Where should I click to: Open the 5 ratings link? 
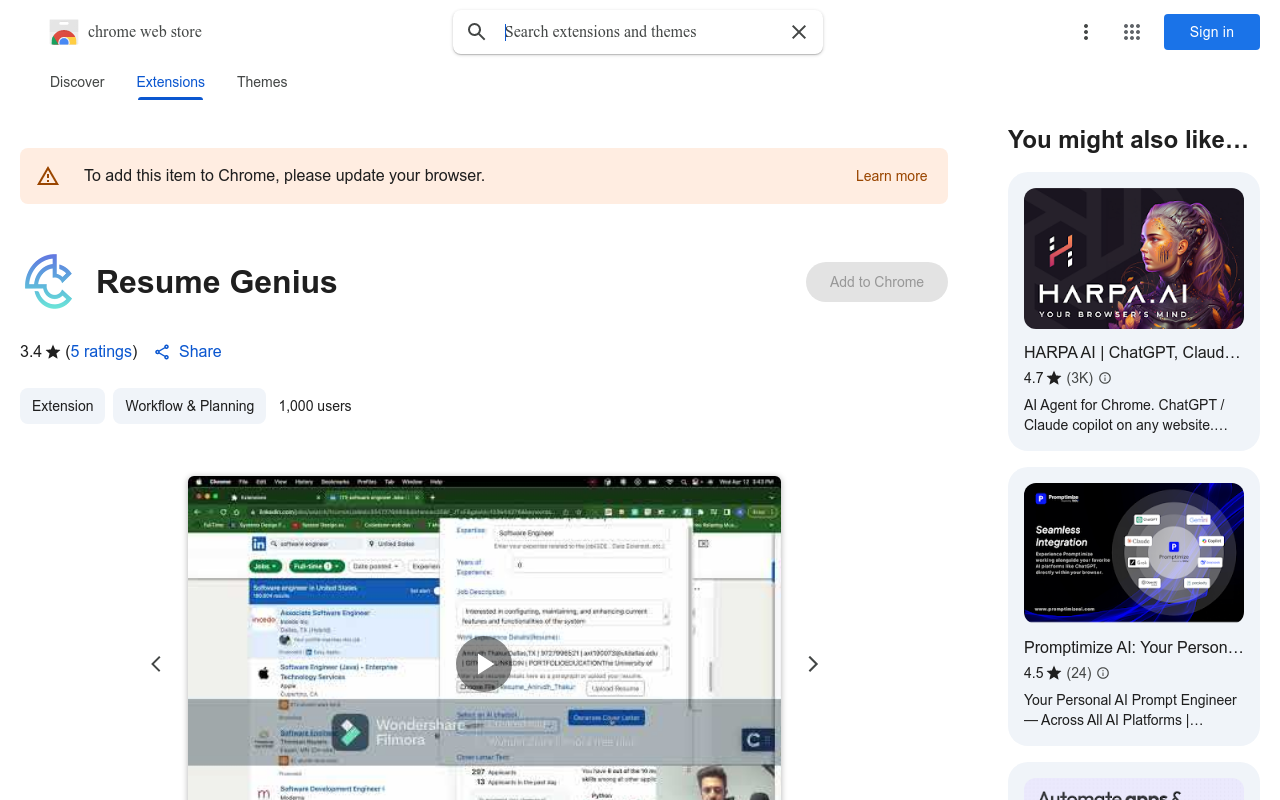coord(102,352)
